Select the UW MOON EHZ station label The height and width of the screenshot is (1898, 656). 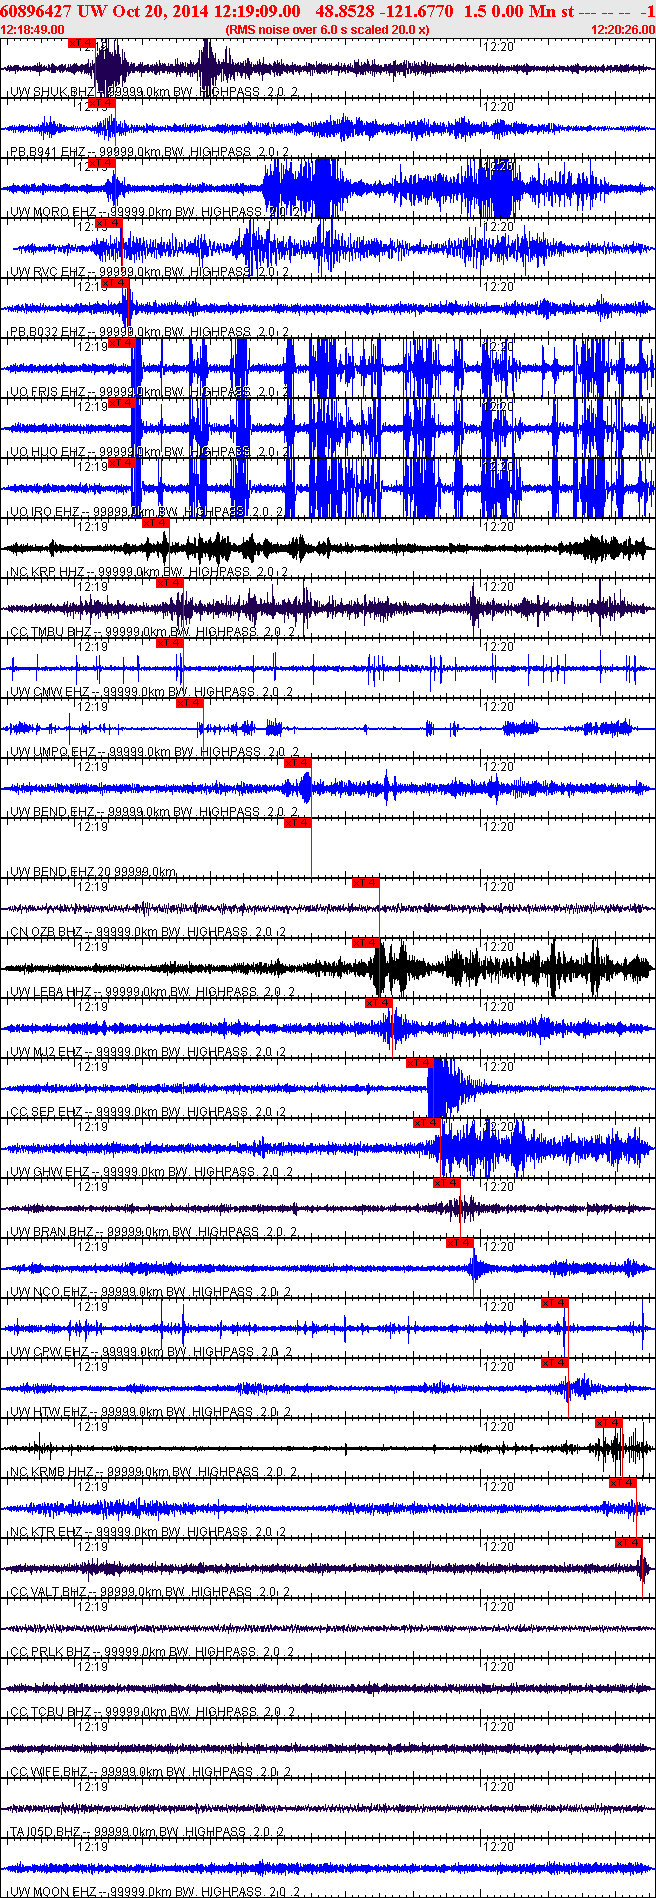point(154,1892)
